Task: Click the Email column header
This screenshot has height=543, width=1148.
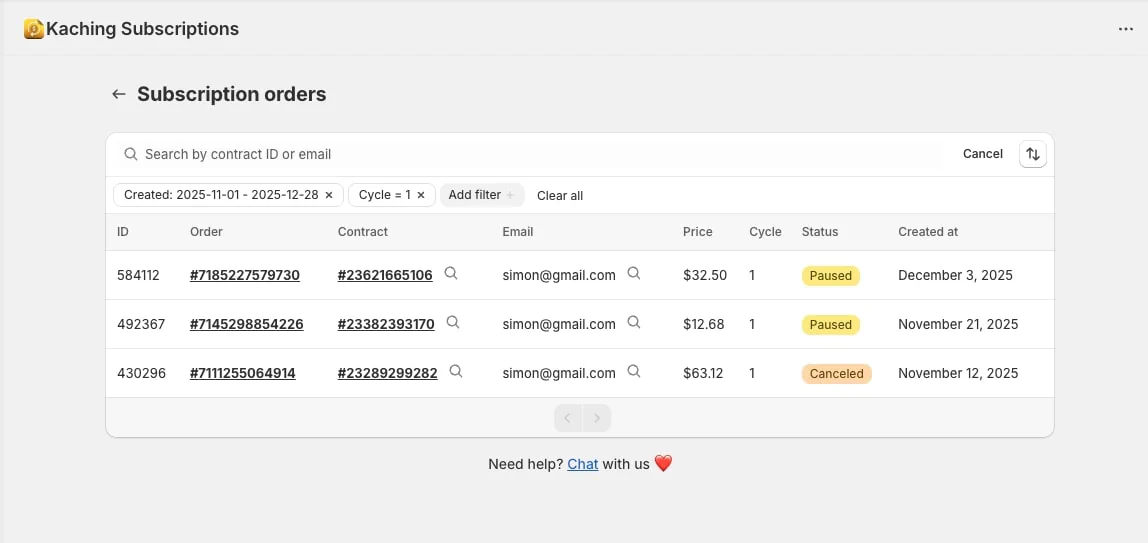Action: click(518, 232)
